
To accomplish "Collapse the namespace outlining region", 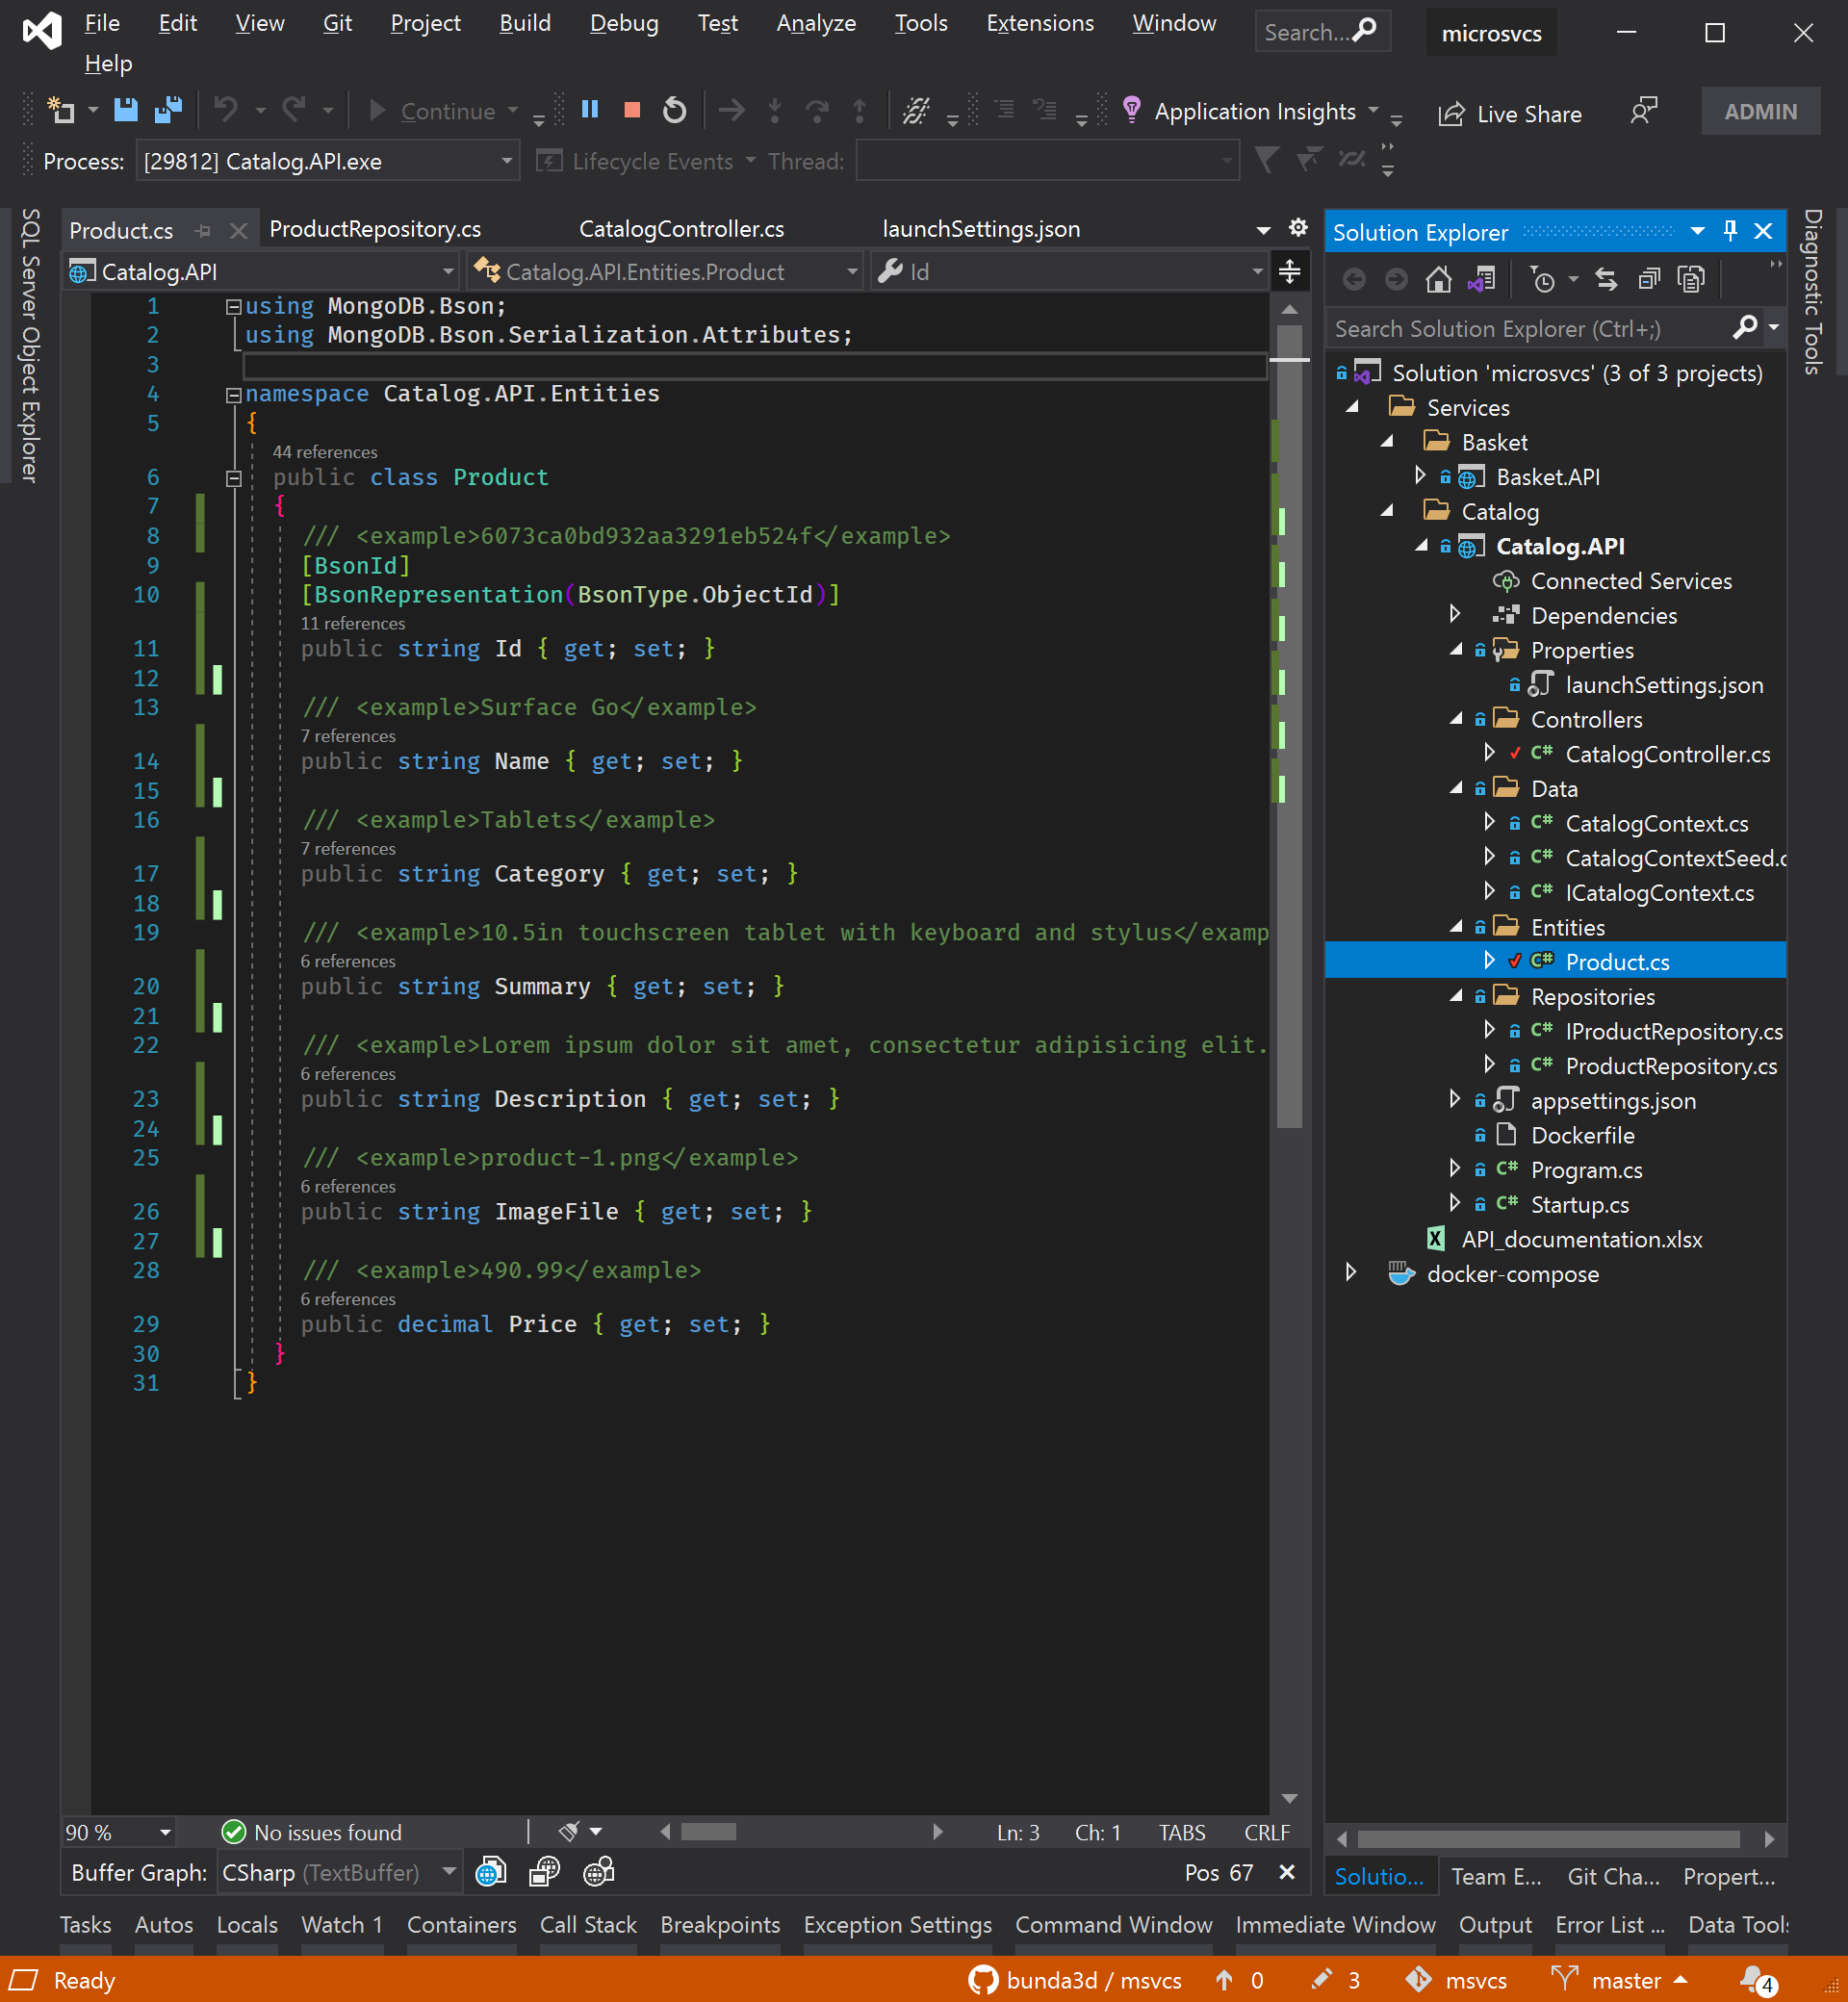I will 233,394.
